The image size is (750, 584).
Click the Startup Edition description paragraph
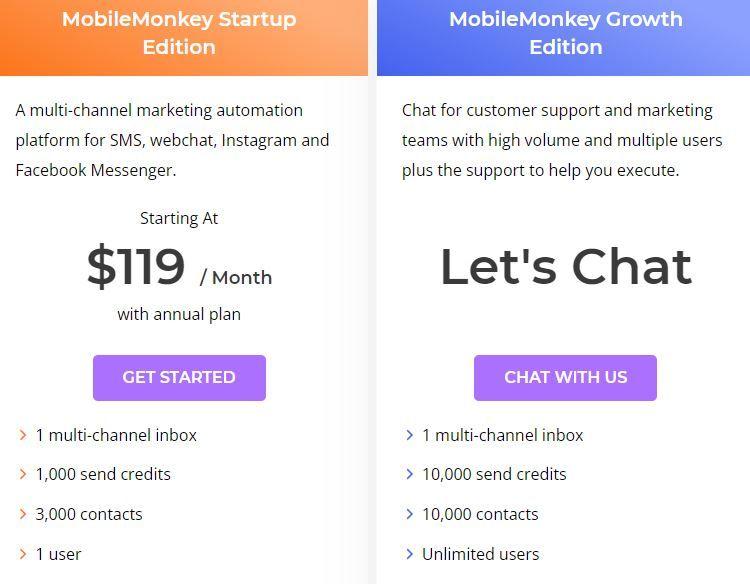point(172,140)
